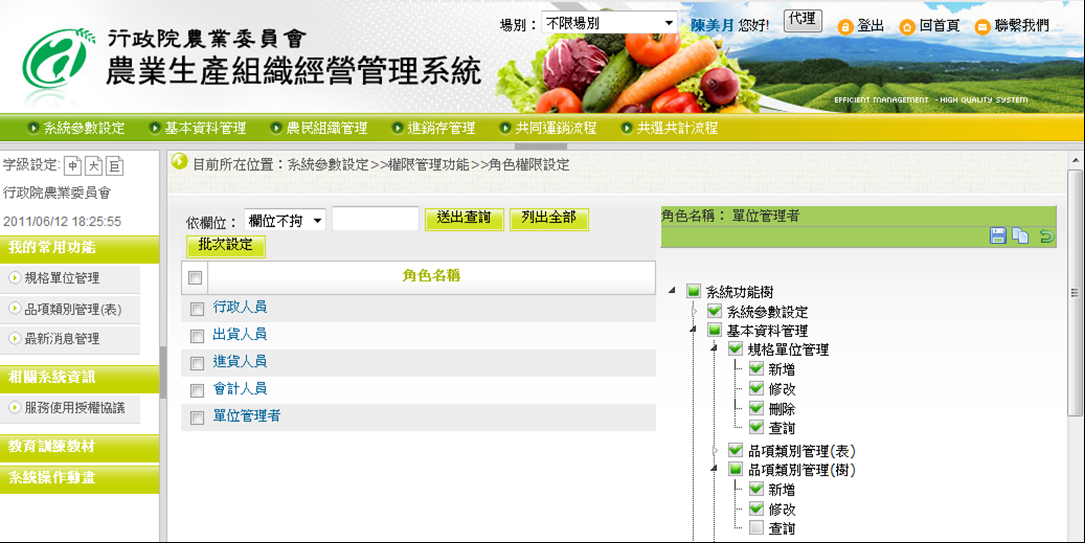Collapse the 規格單位管理 tree node
The height and width of the screenshot is (543, 1085).
click(x=714, y=350)
